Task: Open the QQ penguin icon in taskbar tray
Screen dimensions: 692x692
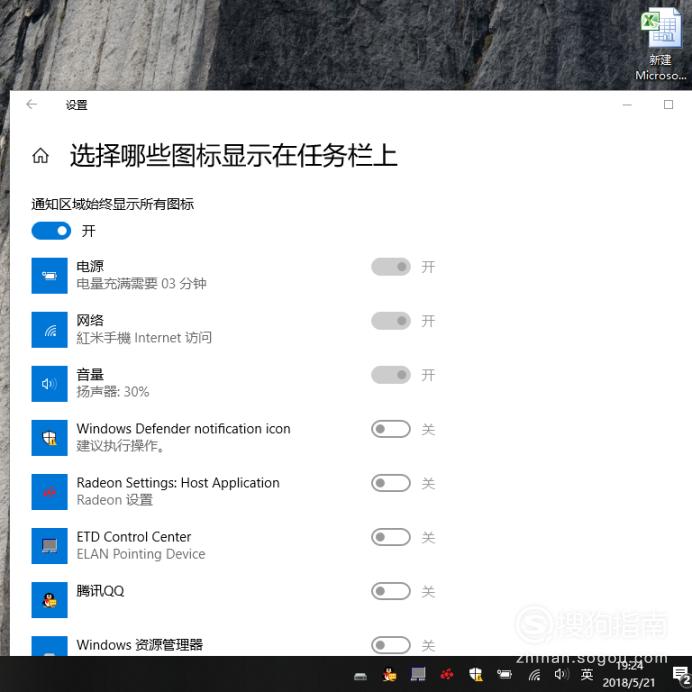Action: pyautogui.click(x=389, y=675)
